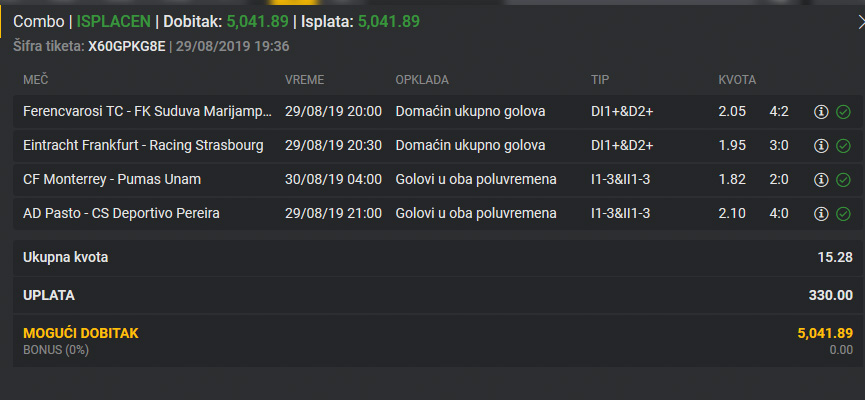Click the VREME column header
The image size is (865, 400).
click(x=305, y=80)
